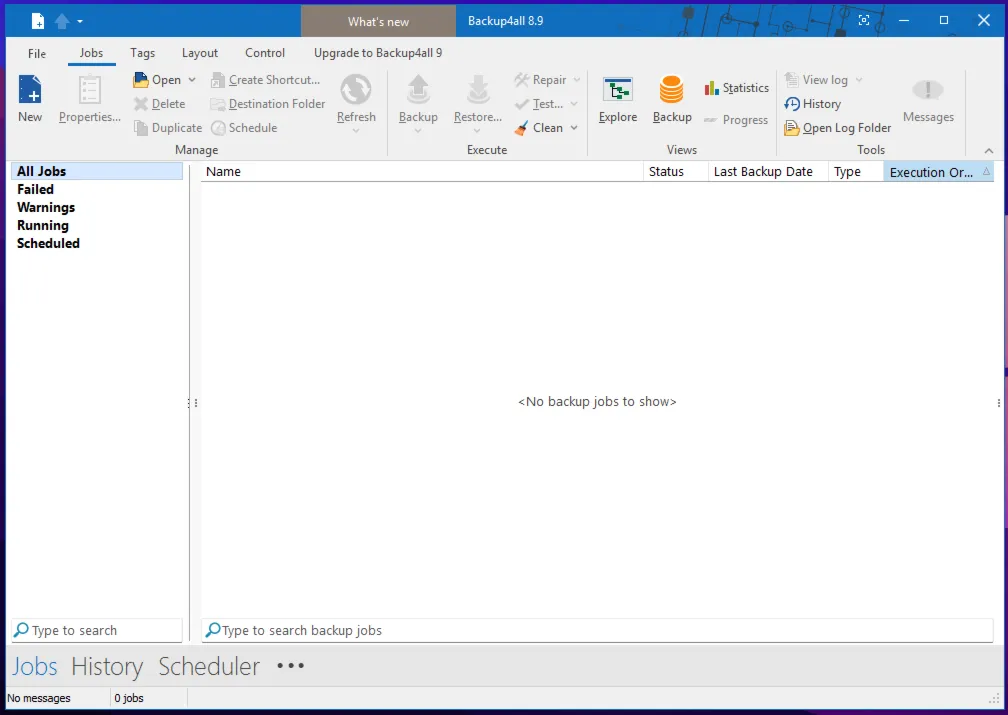Switch to Backup view in Views
This screenshot has height=715, width=1008.
pos(672,100)
